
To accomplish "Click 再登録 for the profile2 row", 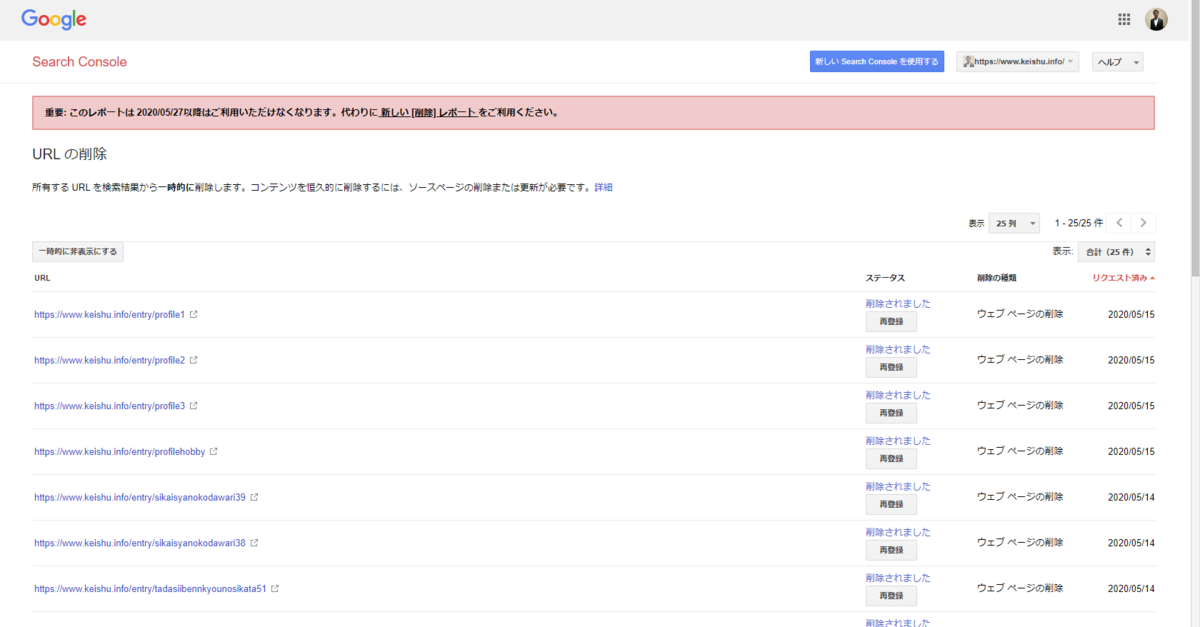I will pyautogui.click(x=891, y=368).
